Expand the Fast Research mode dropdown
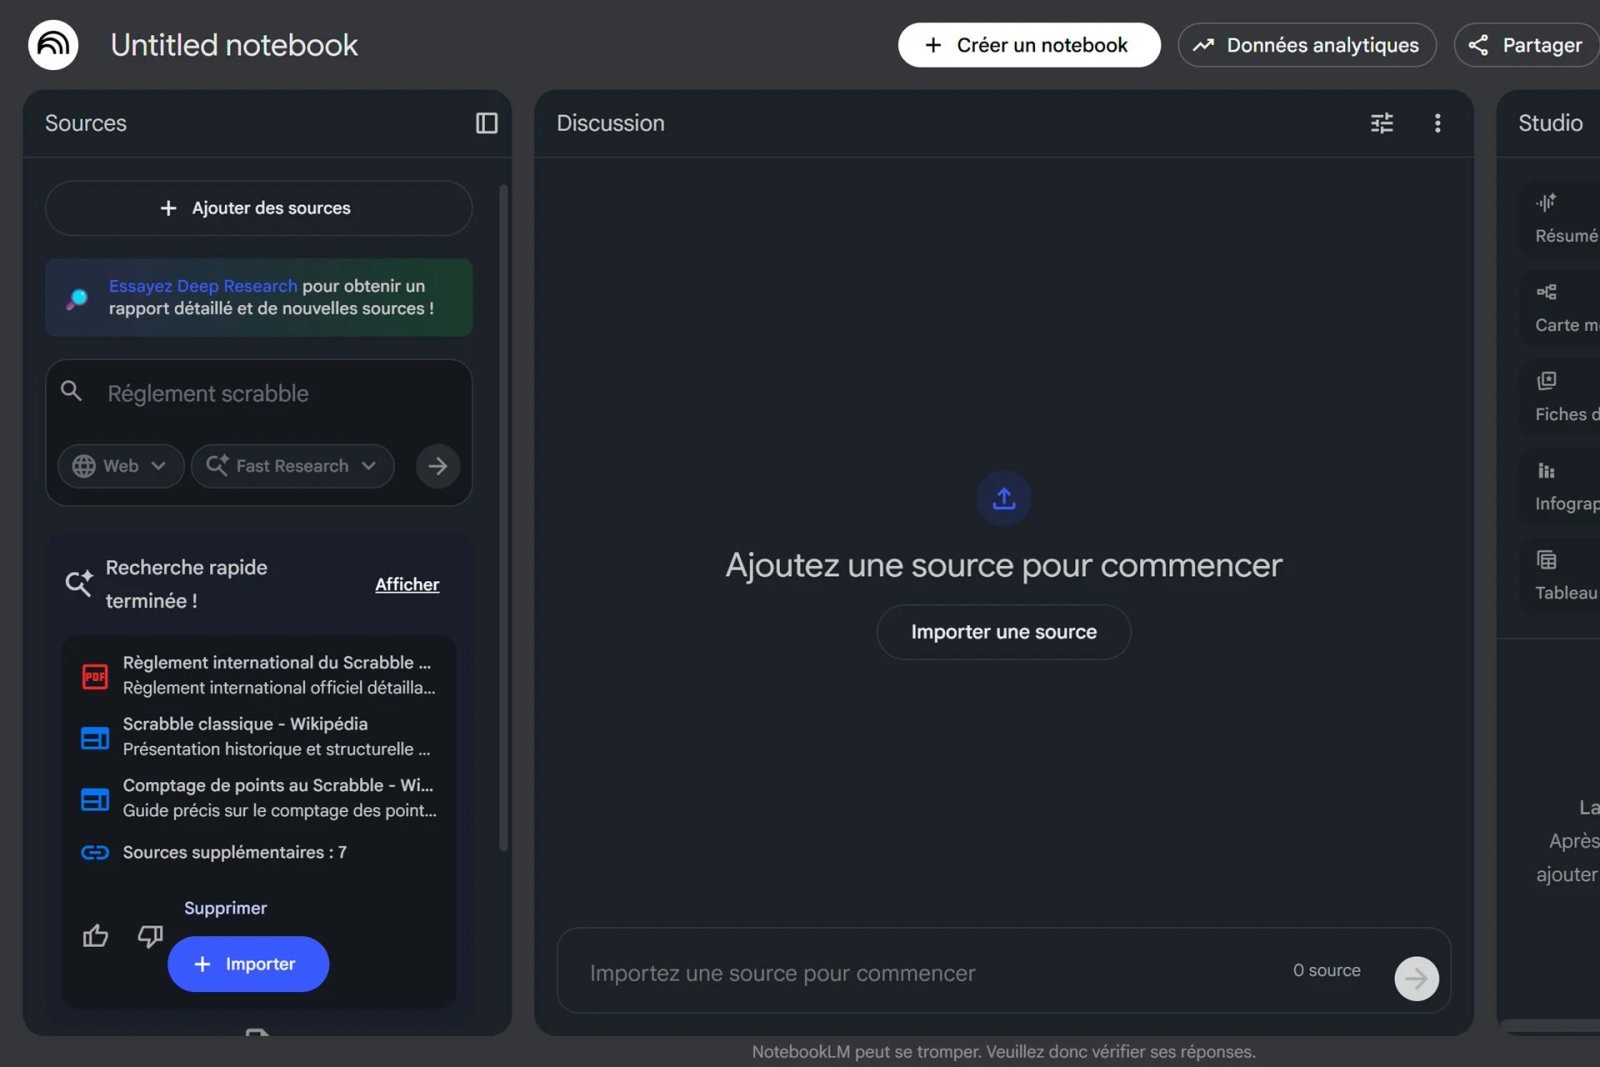This screenshot has height=1067, width=1600. (292, 466)
